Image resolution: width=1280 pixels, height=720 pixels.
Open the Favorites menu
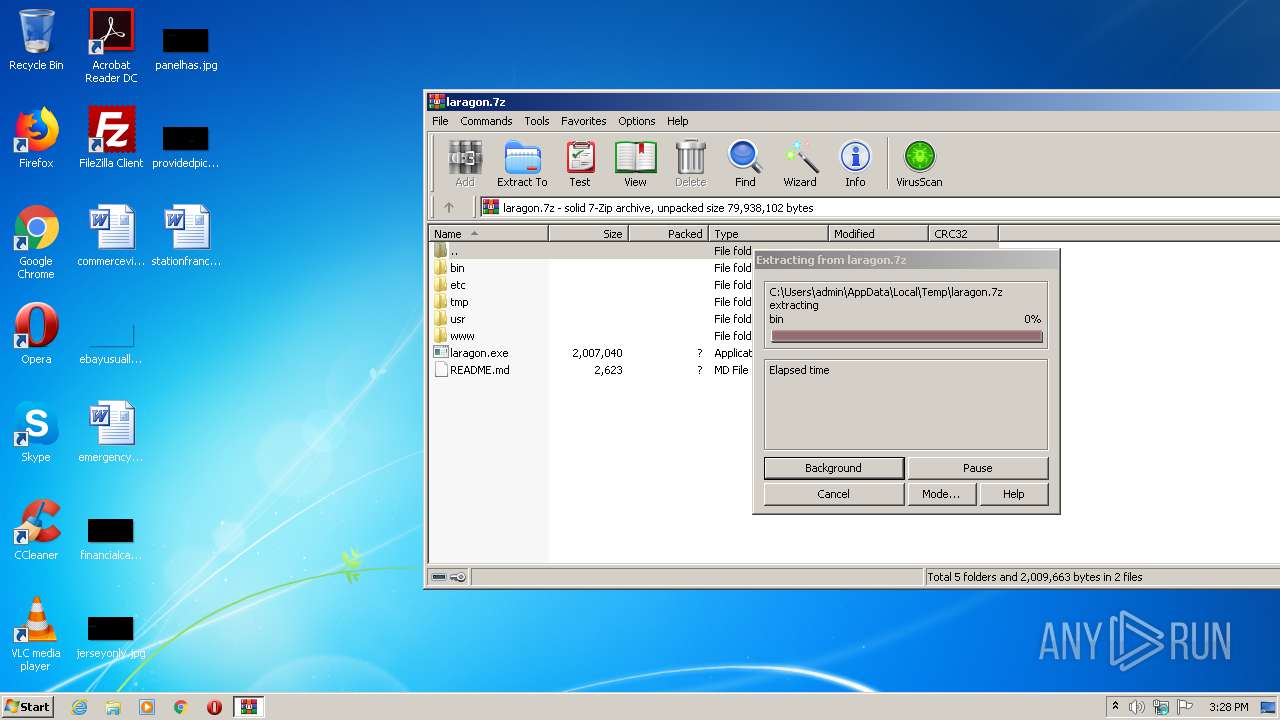click(583, 121)
